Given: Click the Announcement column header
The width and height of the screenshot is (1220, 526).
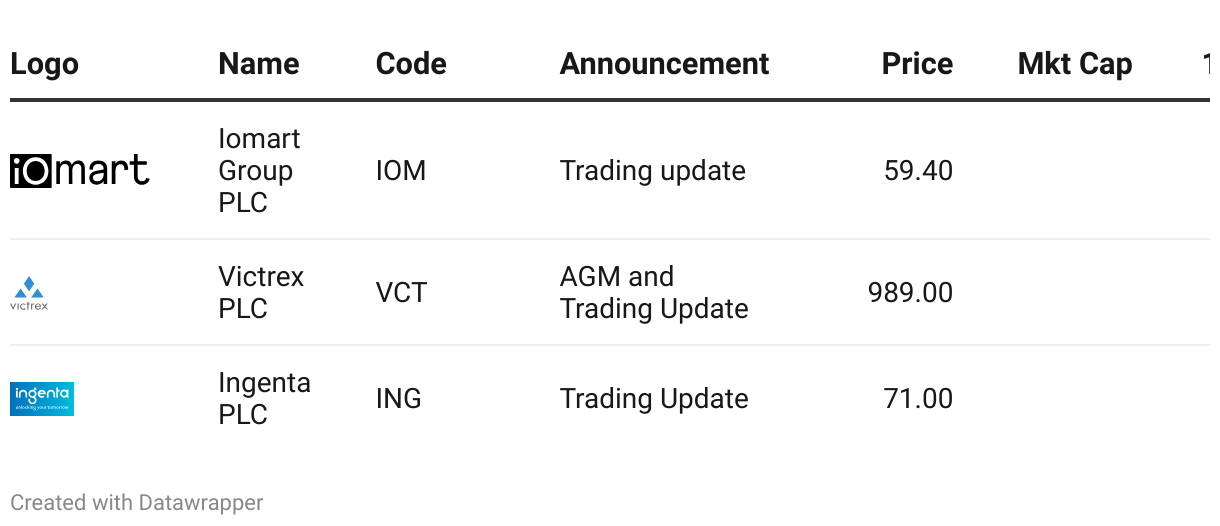Looking at the screenshot, I should pyautogui.click(x=664, y=64).
